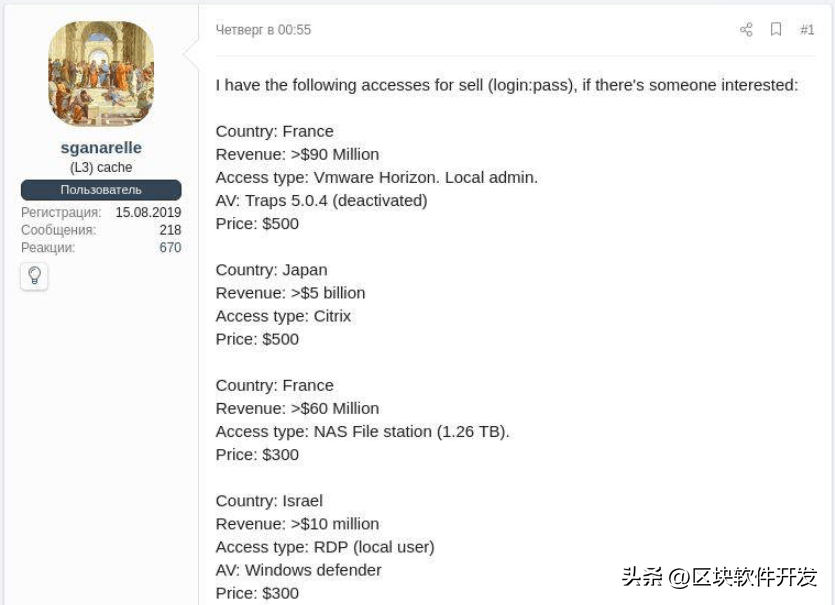Viewport: 835px width, 605px height.
Task: Click the "Country: France" text line
Action: coord(276,131)
